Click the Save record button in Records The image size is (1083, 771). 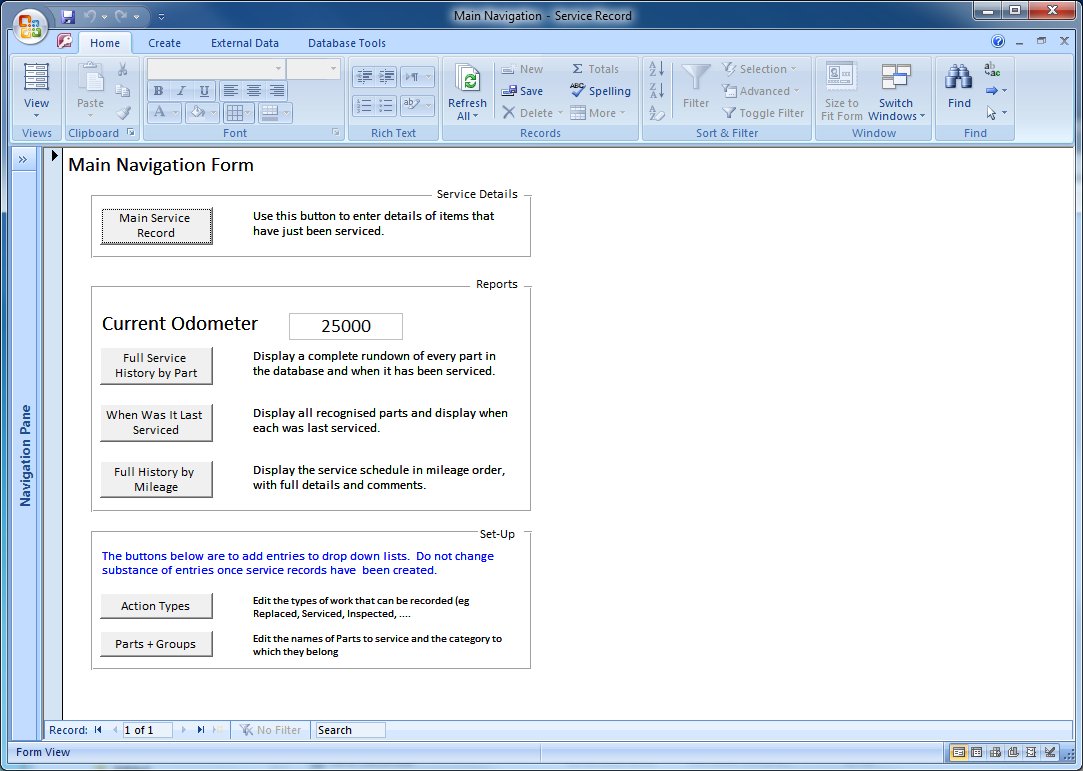(522, 91)
